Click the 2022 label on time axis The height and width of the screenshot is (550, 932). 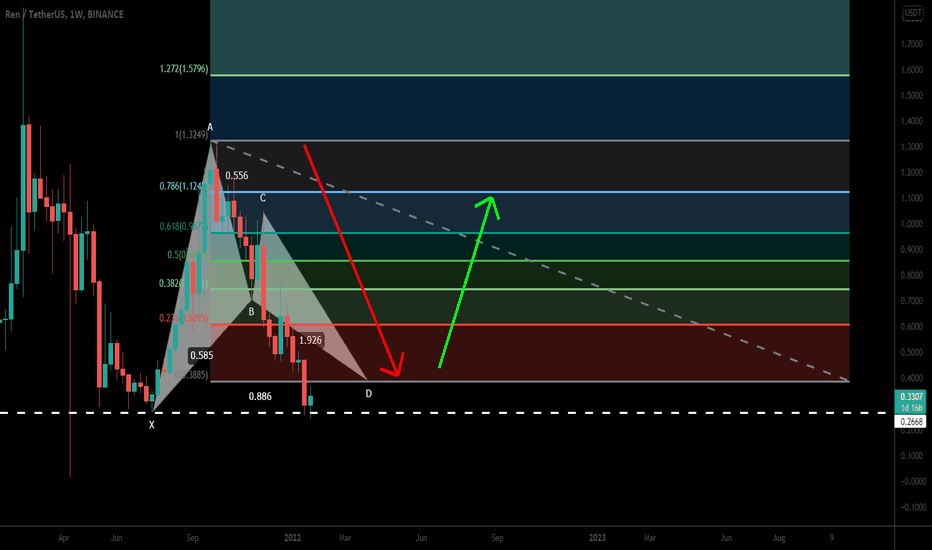click(x=292, y=538)
